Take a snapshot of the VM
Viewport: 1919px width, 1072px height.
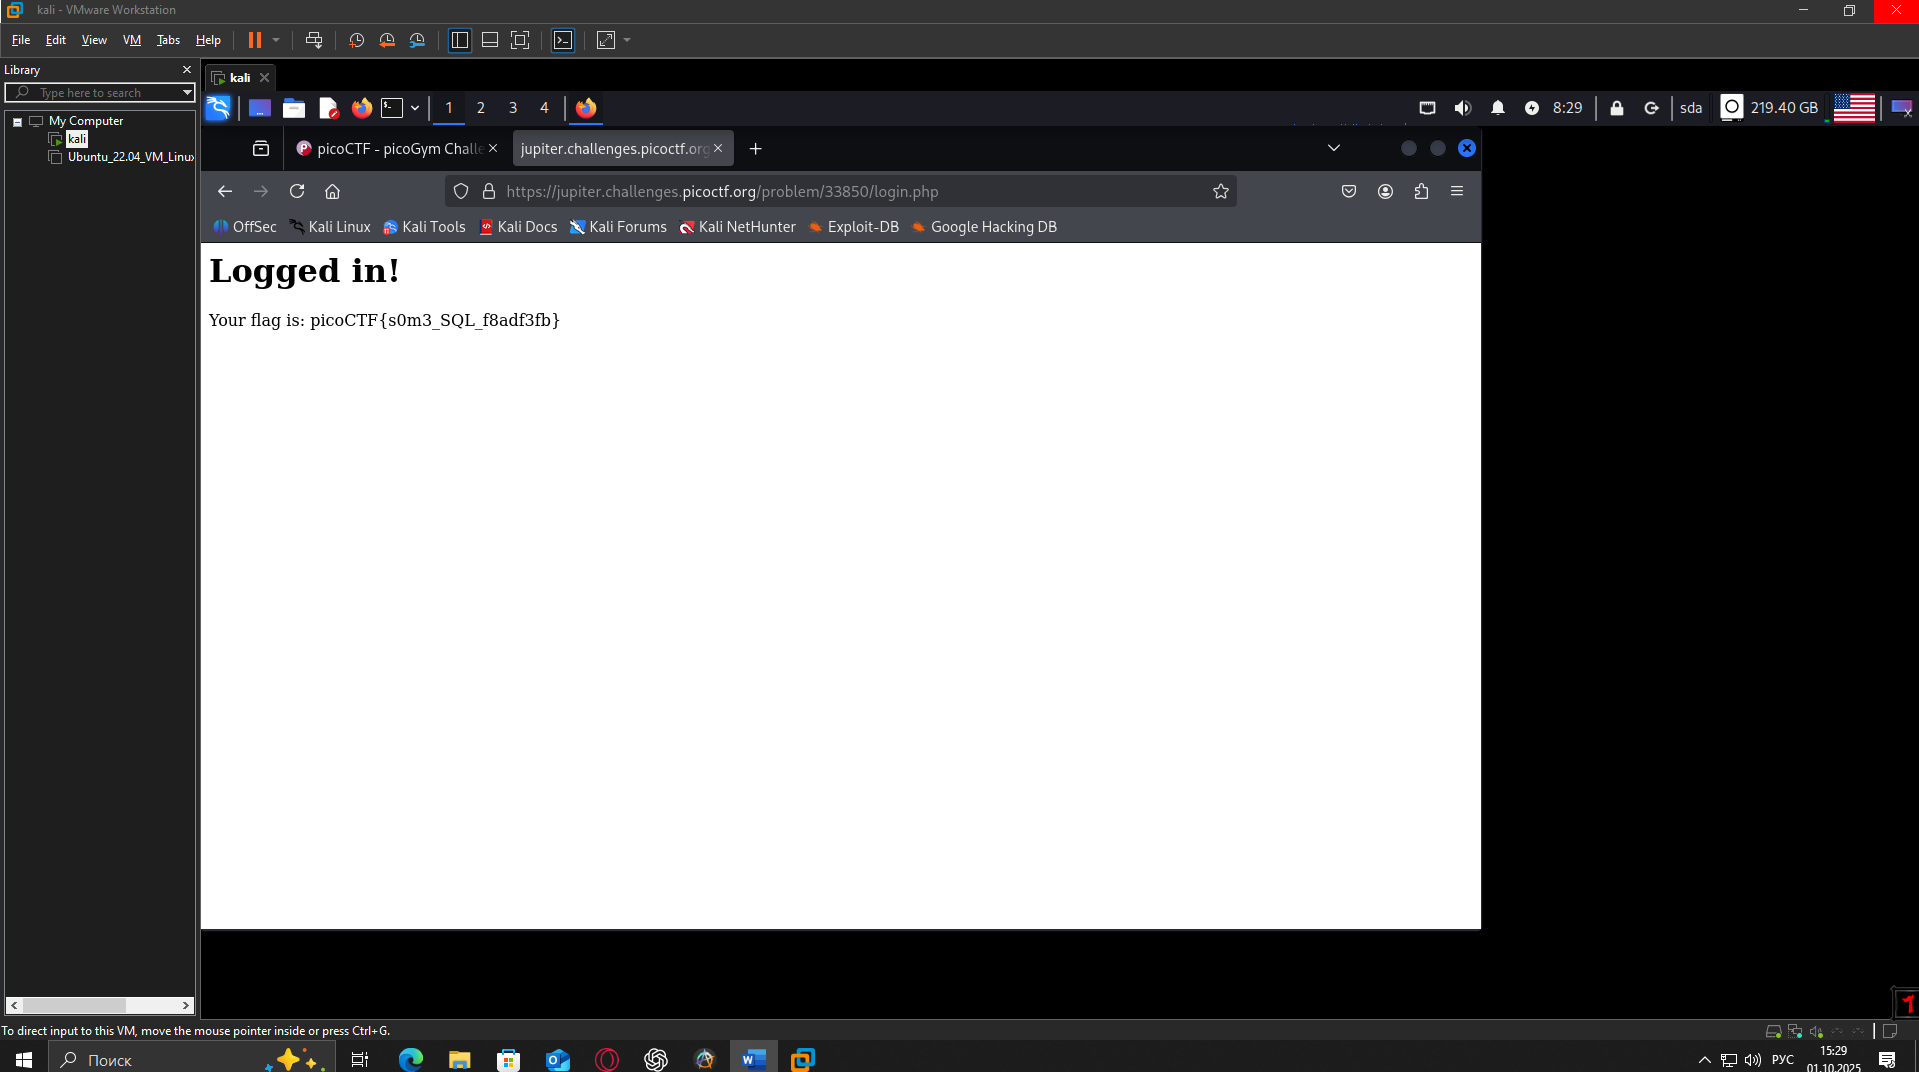click(356, 40)
